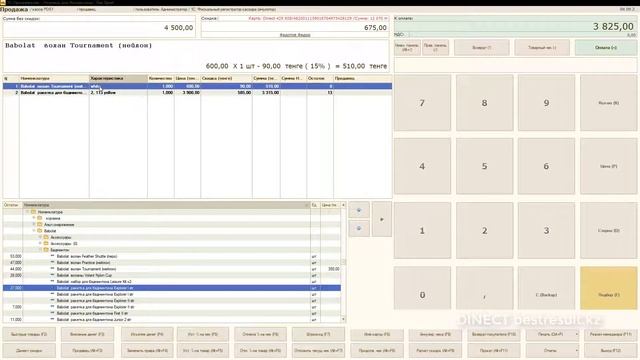Collapse the Номенклатура root folder
The image size is (640, 360).
(28, 212)
